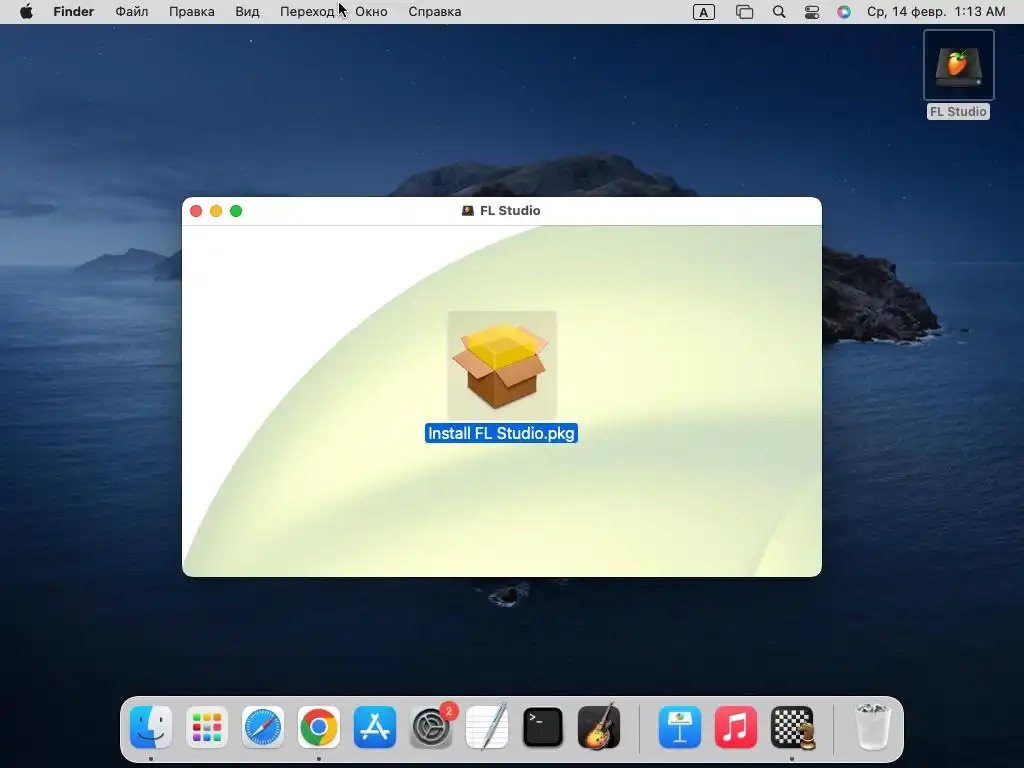Zoom the FL Studio window with green button
The image size is (1024, 768).
click(236, 211)
